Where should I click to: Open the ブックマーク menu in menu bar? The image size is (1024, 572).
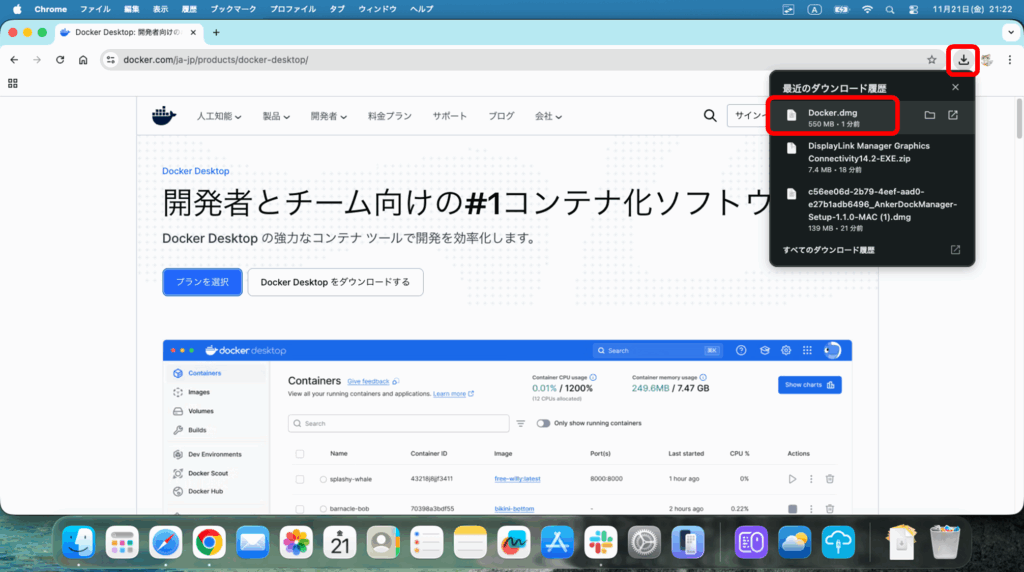234,9
